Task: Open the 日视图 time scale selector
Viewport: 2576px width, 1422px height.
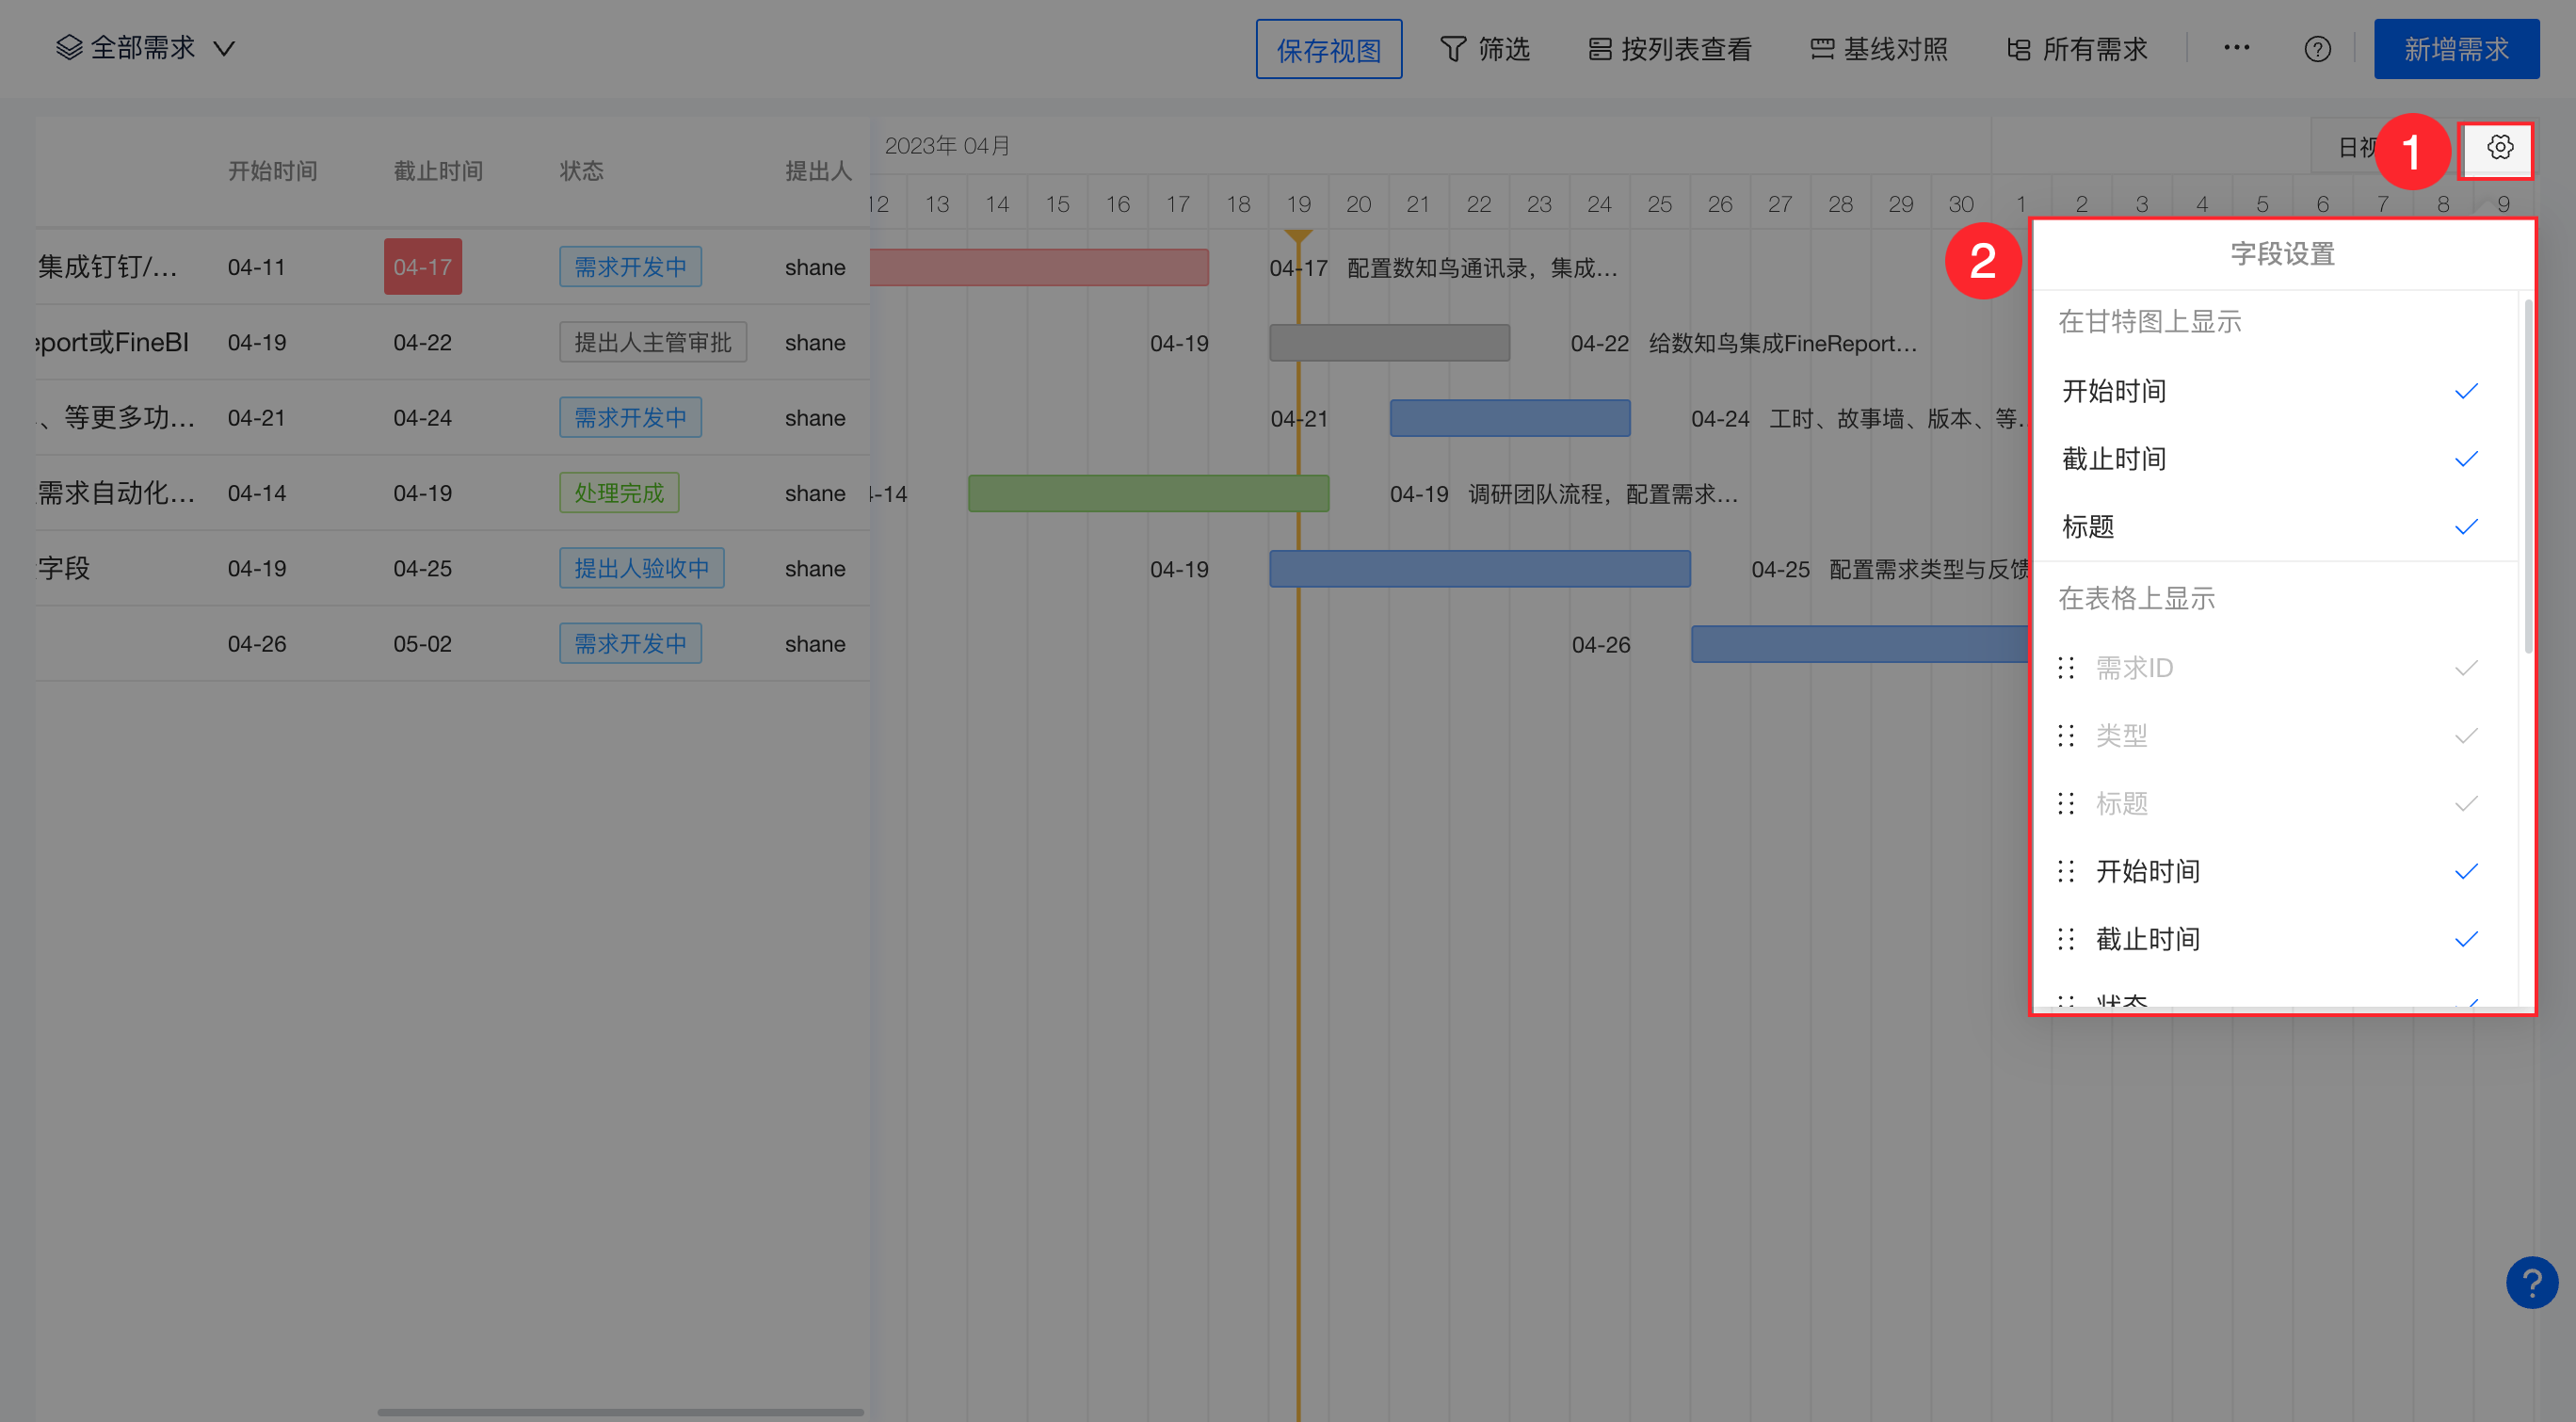Action: point(2350,148)
